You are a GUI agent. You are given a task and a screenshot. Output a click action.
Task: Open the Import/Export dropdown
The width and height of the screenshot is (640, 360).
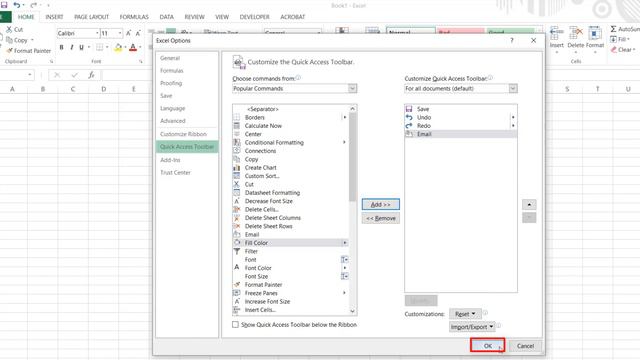(472, 327)
